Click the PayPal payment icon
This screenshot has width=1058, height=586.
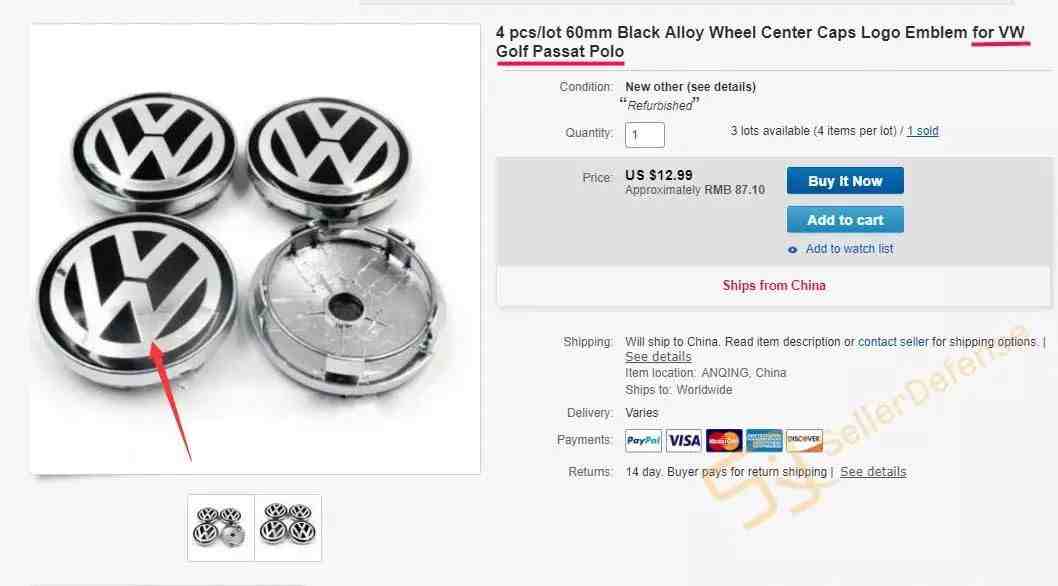pos(644,441)
